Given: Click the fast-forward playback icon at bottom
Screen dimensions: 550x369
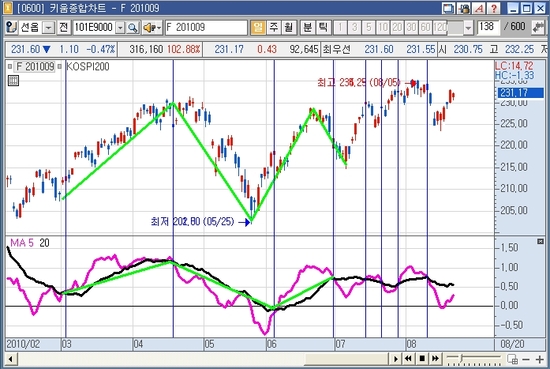Looking at the screenshot, I should (435, 358).
